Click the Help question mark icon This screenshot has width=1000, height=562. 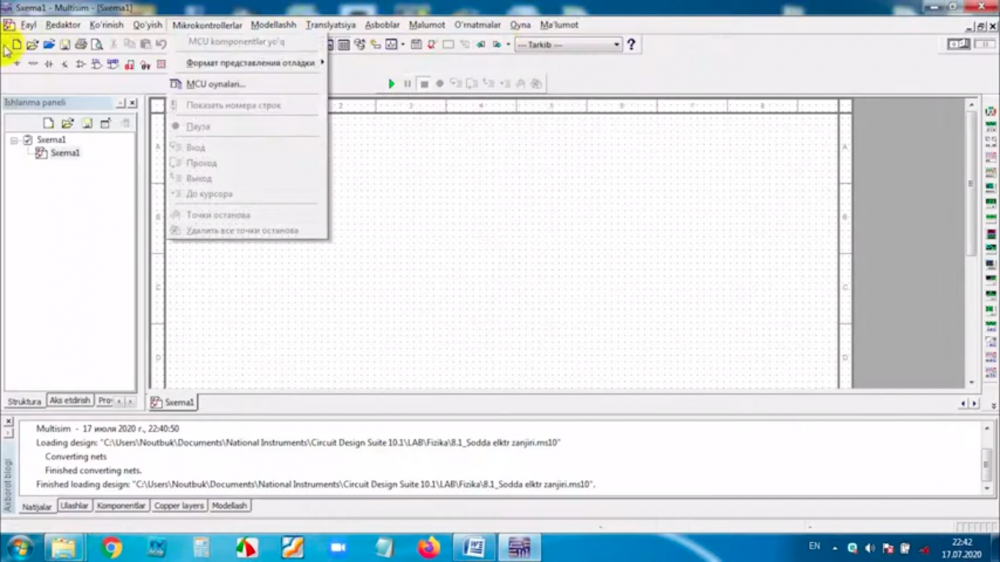tap(632, 45)
